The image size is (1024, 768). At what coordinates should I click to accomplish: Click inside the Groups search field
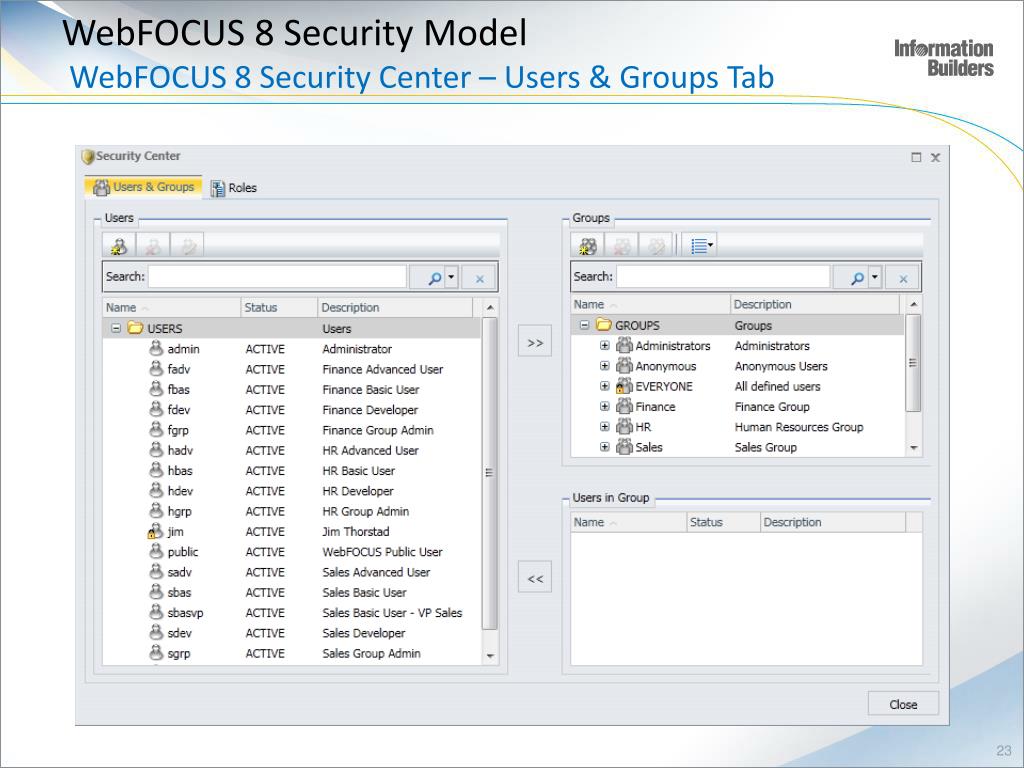click(x=723, y=277)
